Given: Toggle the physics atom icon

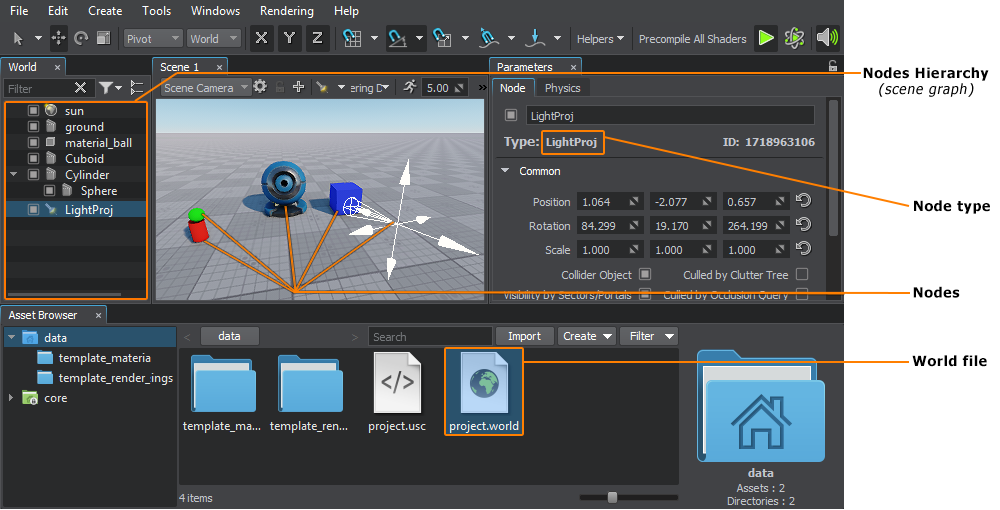Looking at the screenshot, I should pyautogui.click(x=795, y=38).
